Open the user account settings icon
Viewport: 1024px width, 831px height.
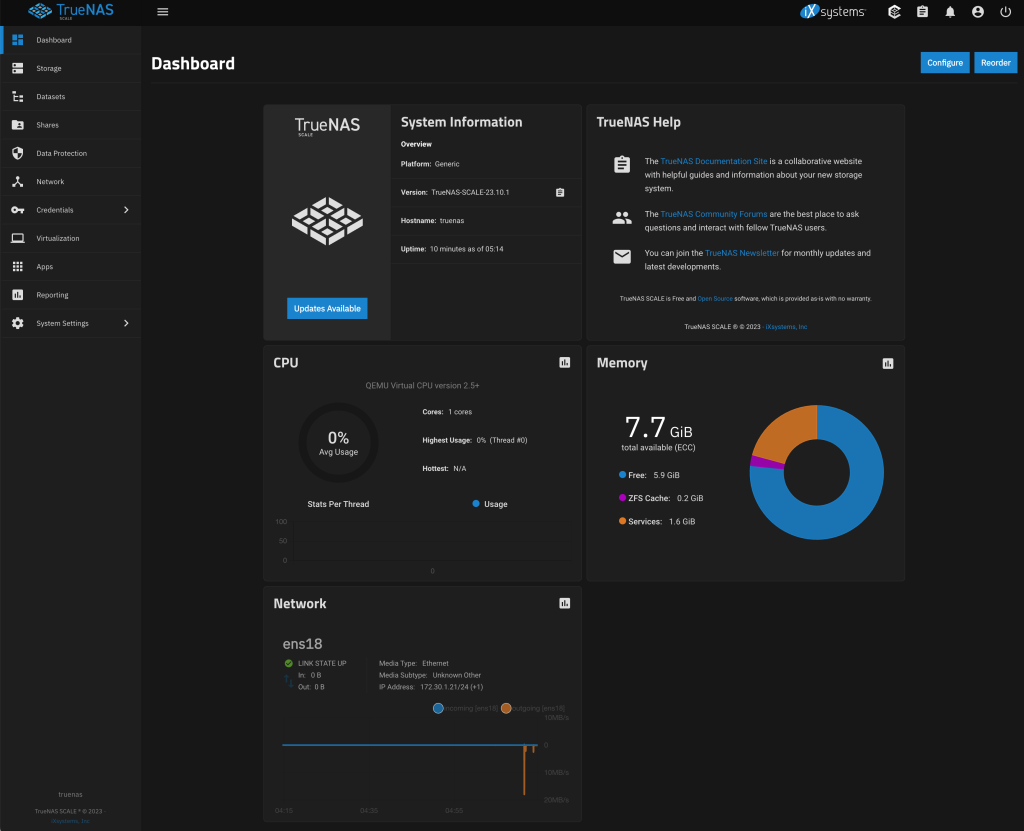click(978, 12)
